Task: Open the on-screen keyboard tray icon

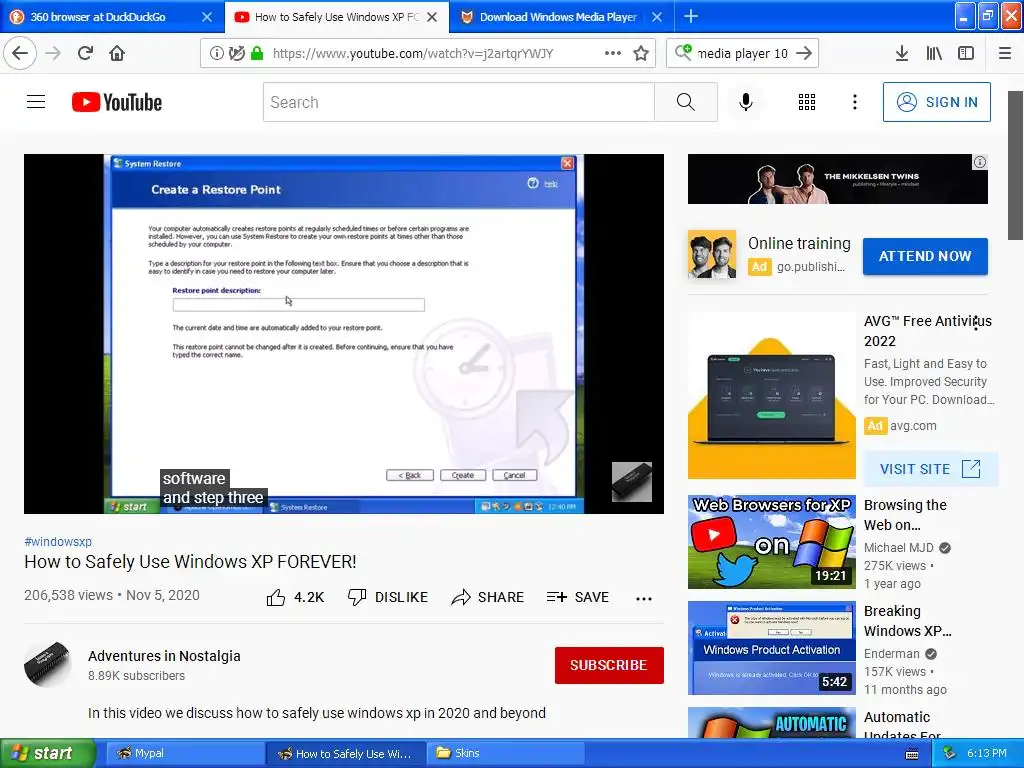Action: click(x=912, y=754)
